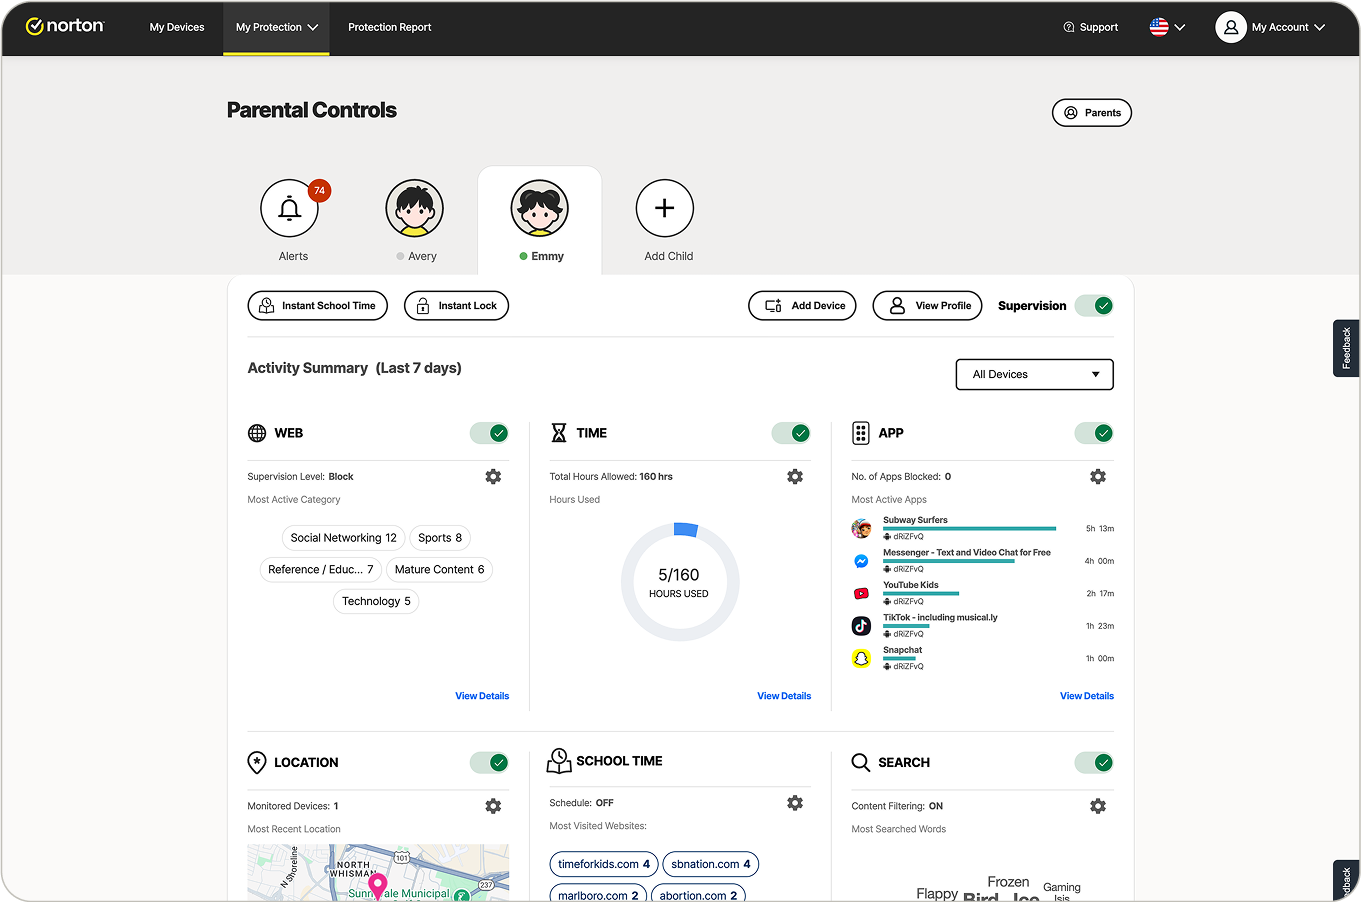The height and width of the screenshot is (902, 1361).
Task: Toggle TIME supervision switch
Action: pyautogui.click(x=791, y=433)
